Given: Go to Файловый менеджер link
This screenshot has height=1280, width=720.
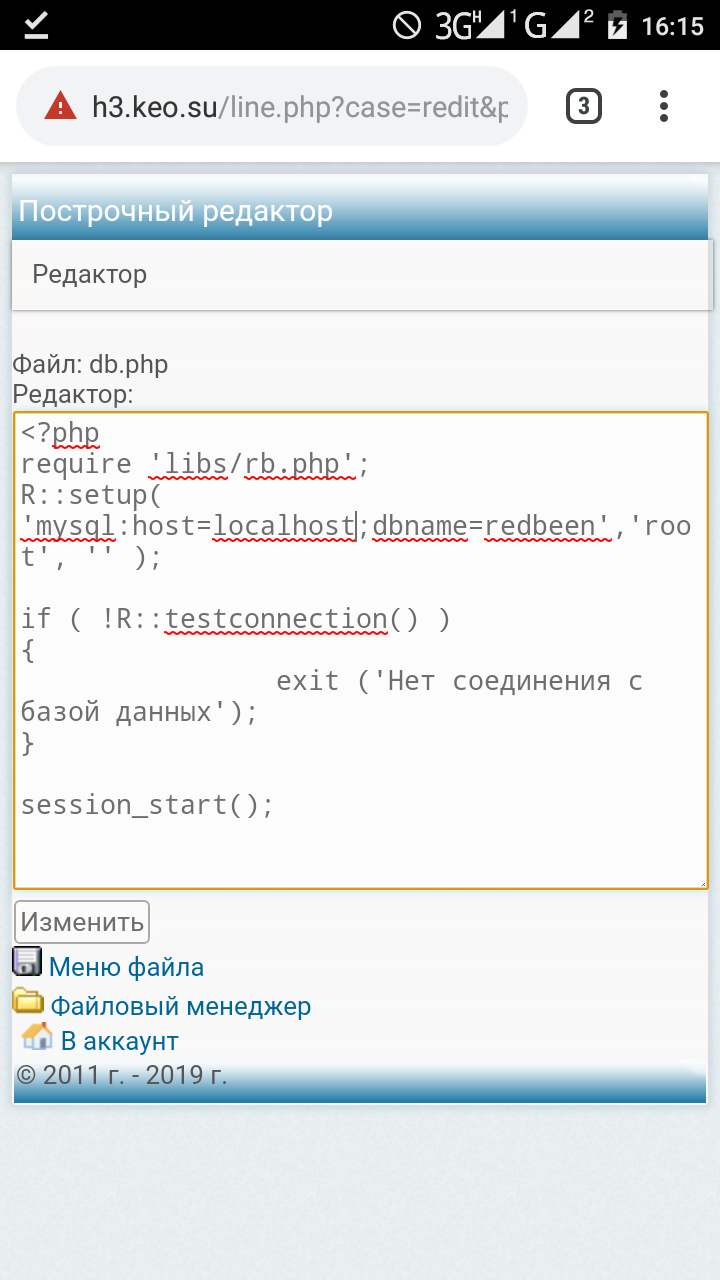Looking at the screenshot, I should click(x=181, y=1006).
